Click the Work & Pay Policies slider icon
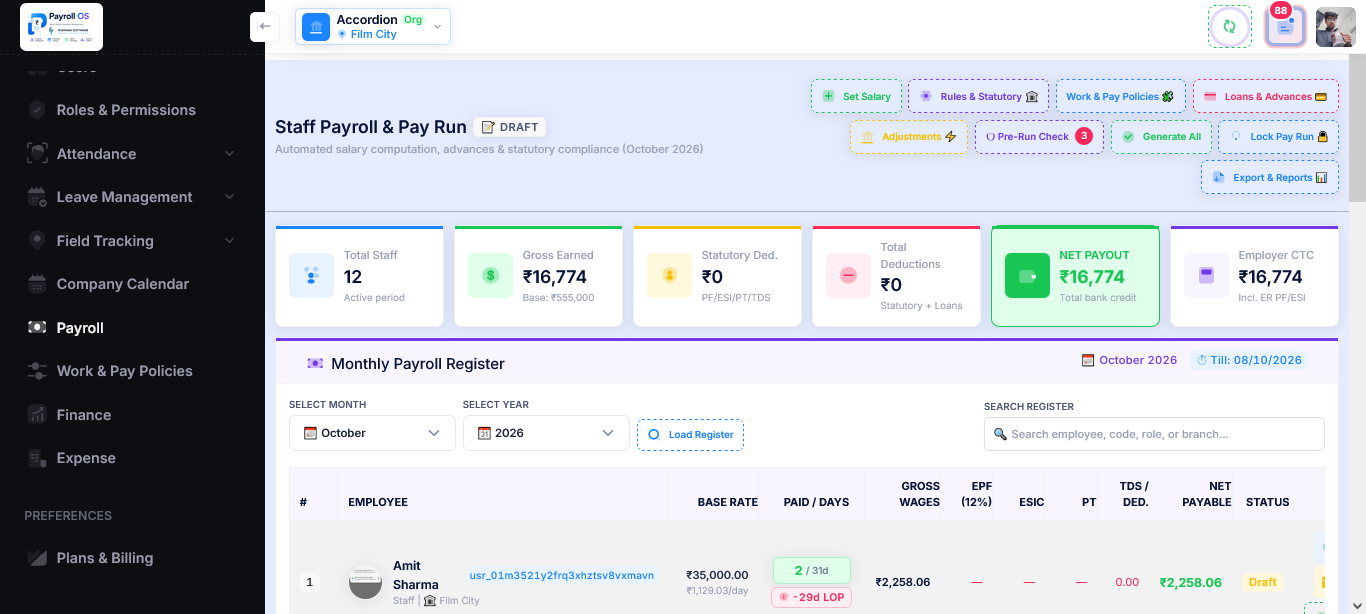Screen dimensions: 1366x614 point(37,371)
